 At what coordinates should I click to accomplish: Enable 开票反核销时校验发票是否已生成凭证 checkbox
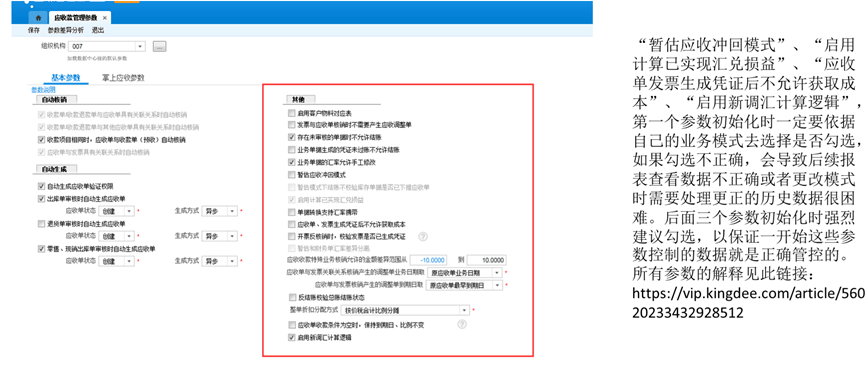click(x=292, y=237)
